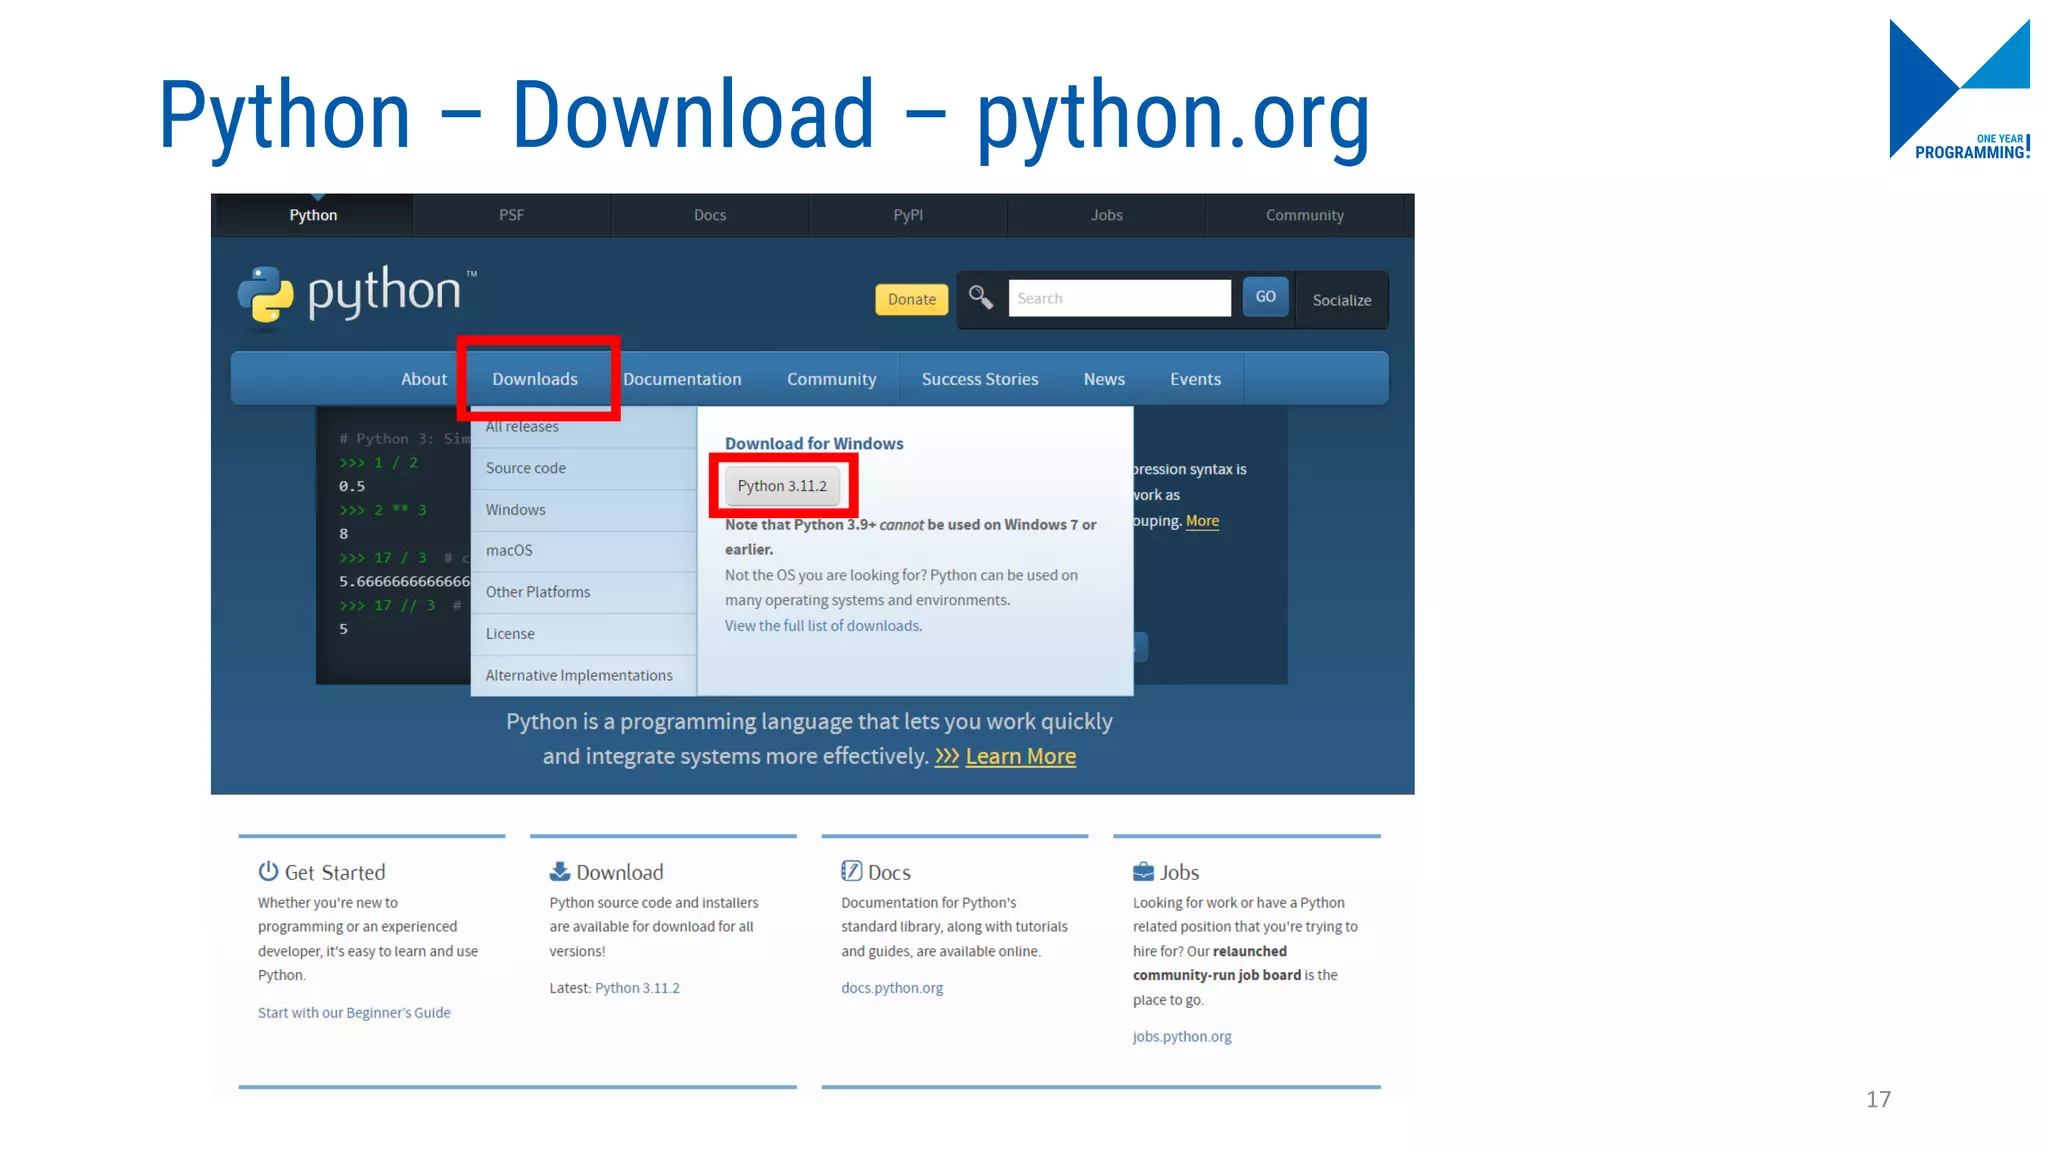Click the Docs pencil icon beside Docs heading

pyautogui.click(x=851, y=871)
